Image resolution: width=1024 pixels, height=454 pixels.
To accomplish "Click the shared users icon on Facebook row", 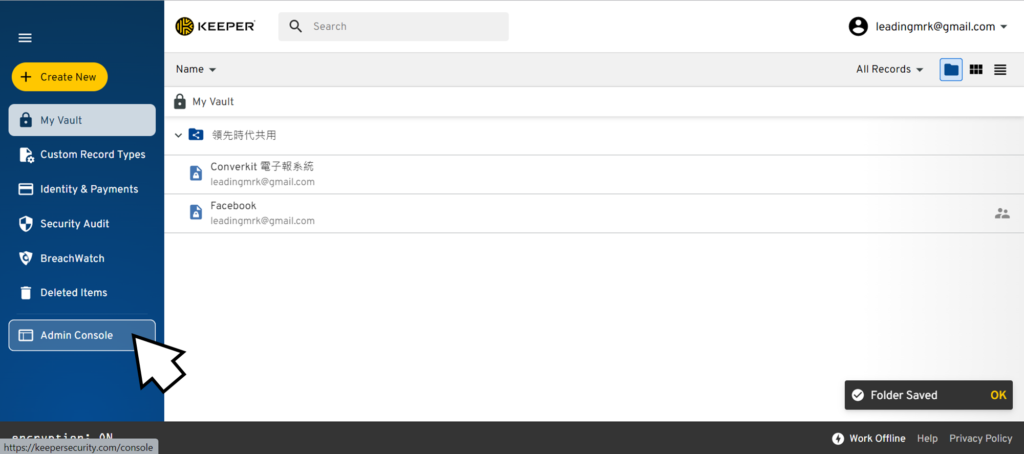I will tap(1002, 213).
